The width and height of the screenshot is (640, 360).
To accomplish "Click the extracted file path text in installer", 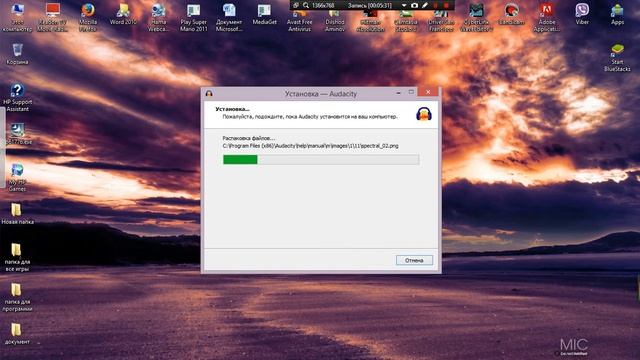I will [x=310, y=146].
